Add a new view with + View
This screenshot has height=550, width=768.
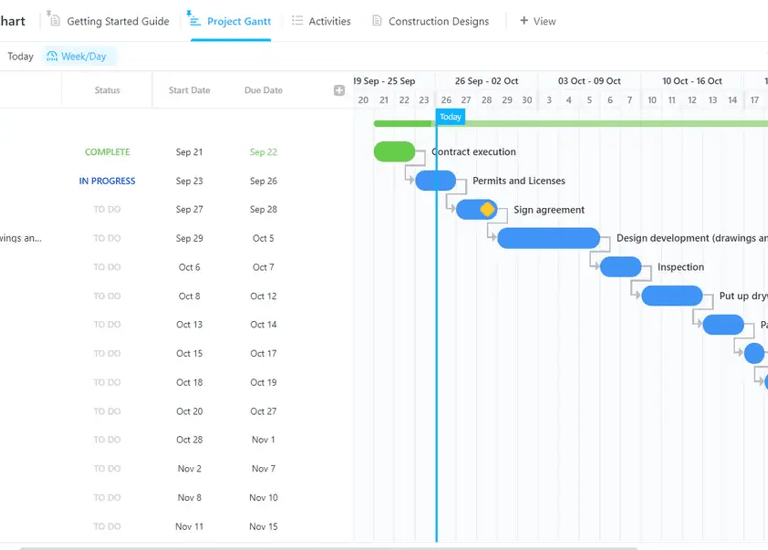click(538, 21)
